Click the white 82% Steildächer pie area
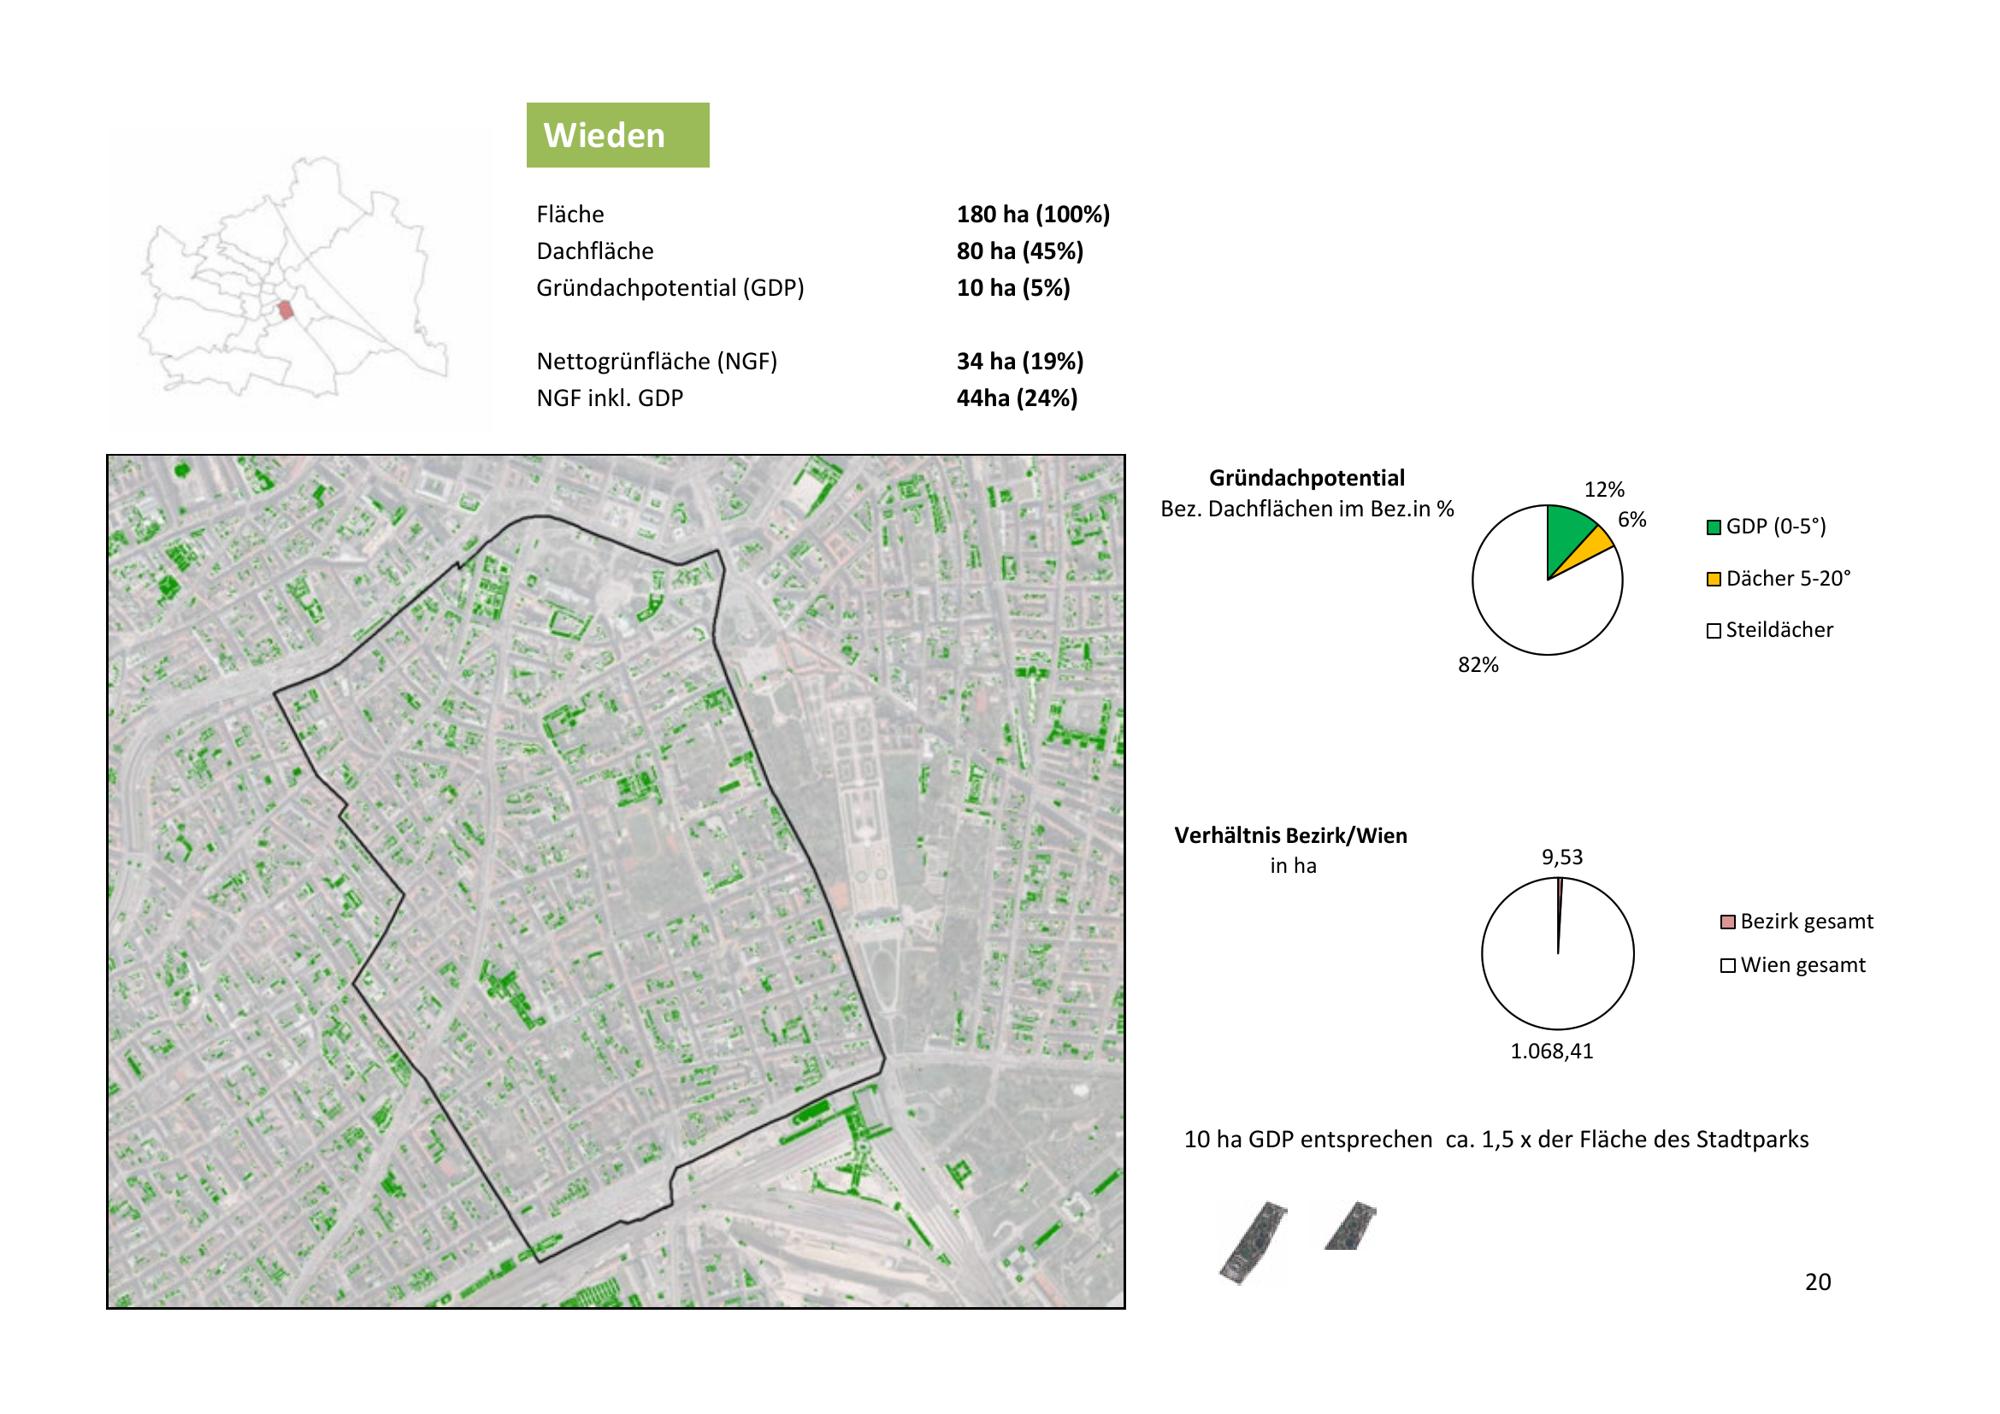The width and height of the screenshot is (2000, 1414). coord(1525,605)
